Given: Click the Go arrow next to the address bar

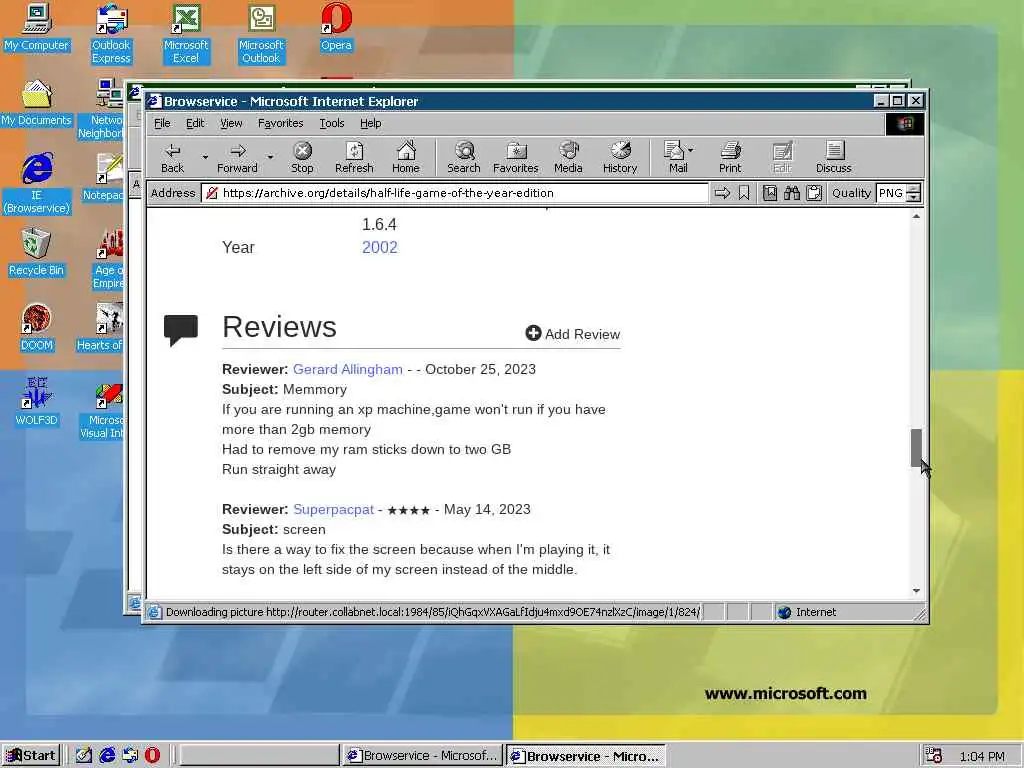Looking at the screenshot, I should [x=722, y=193].
